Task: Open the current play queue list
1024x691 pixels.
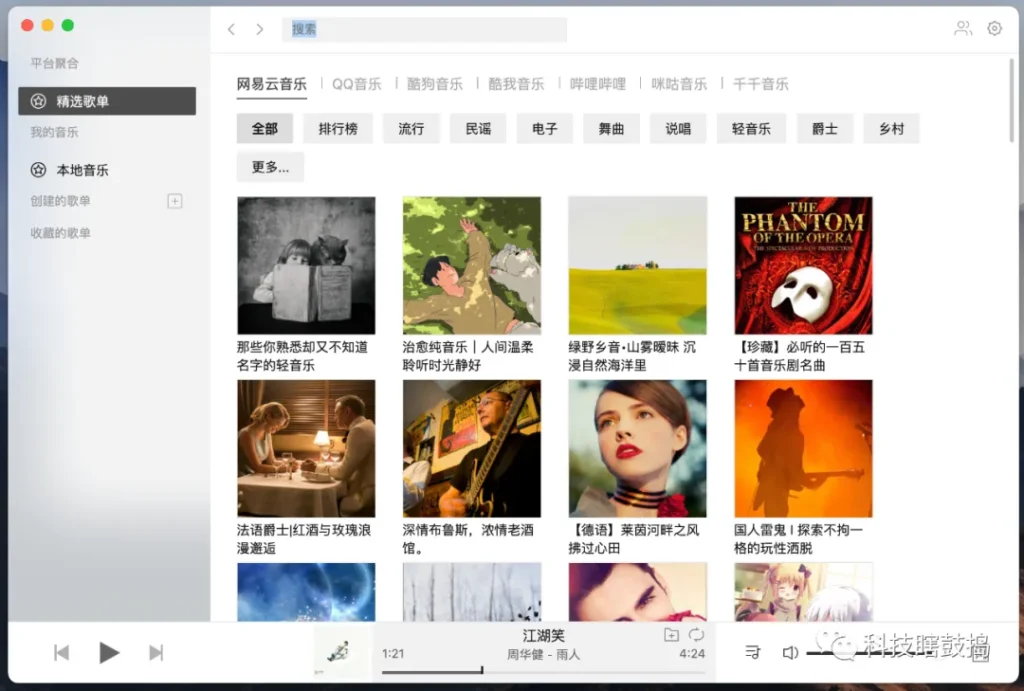Action: pyautogui.click(x=752, y=652)
